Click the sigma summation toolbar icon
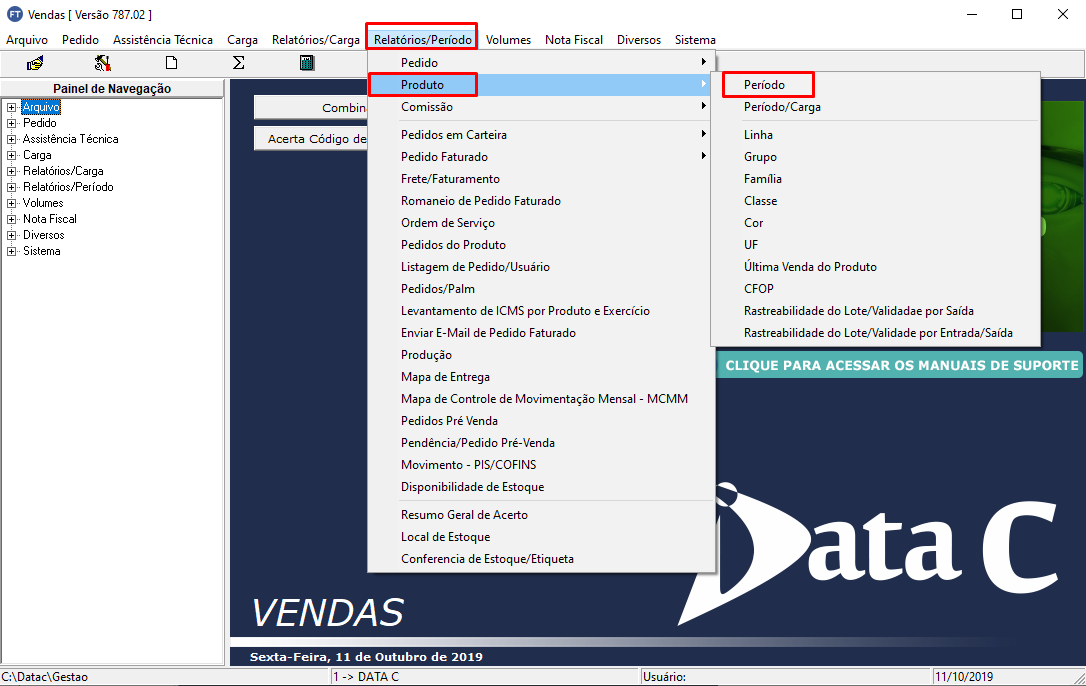Image resolution: width=1086 pixels, height=686 pixels. click(238, 63)
